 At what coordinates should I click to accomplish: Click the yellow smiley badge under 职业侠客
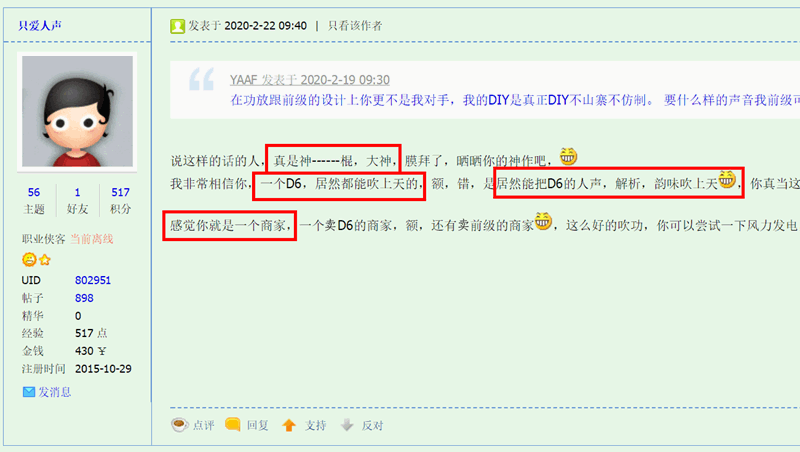(x=29, y=260)
